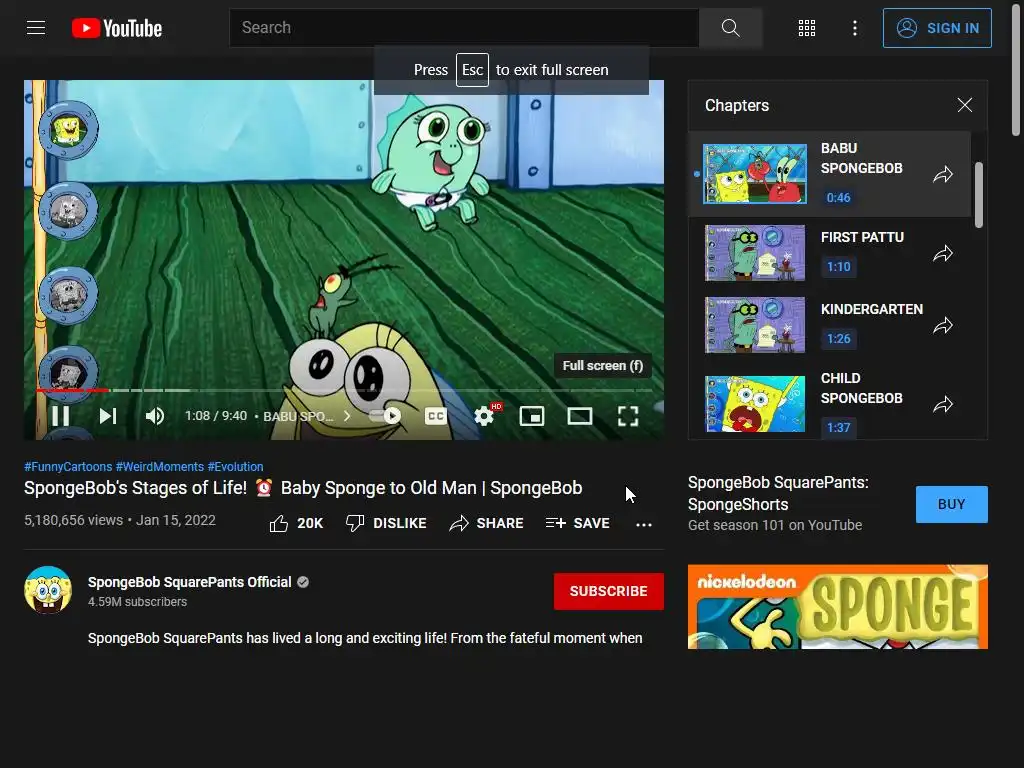1024x768 pixels.
Task: Focus the Search input field
Action: pyautogui.click(x=464, y=28)
